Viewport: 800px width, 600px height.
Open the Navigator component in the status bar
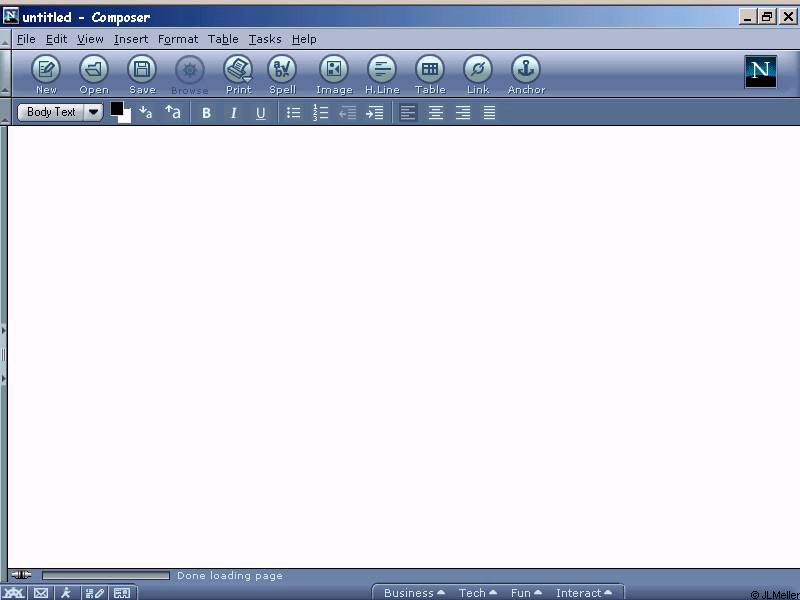[13, 593]
